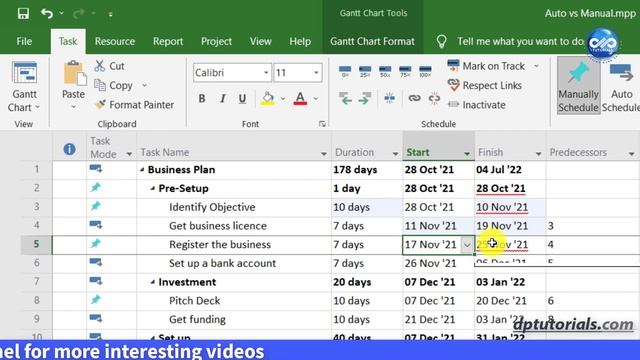Collapse the Investment summary task
640x360 pixels.
coord(152,282)
